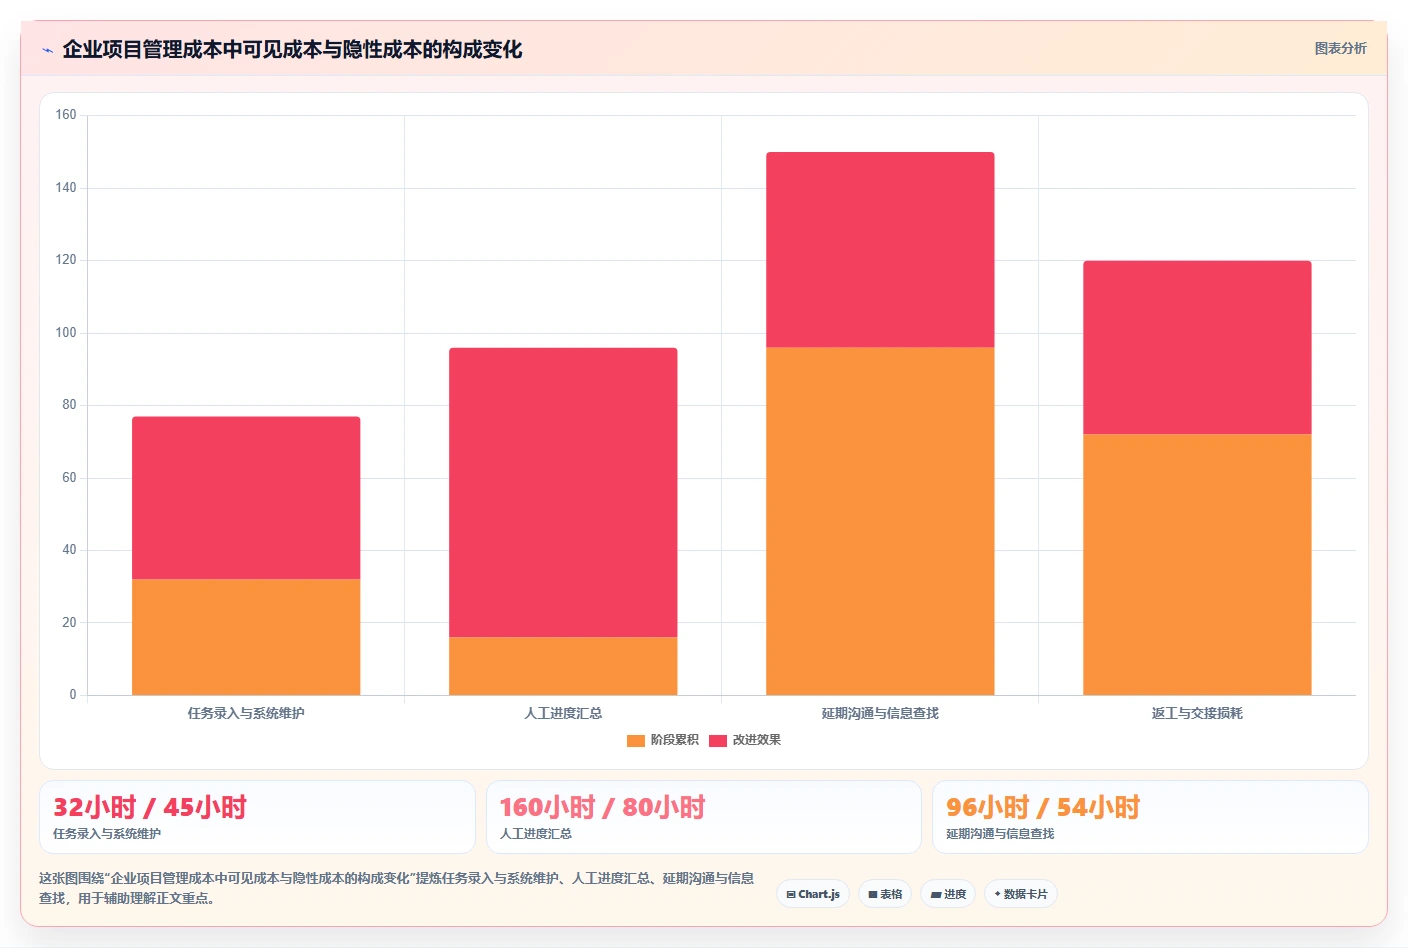Click the y-axis value 120
The width and height of the screenshot is (1408, 948).
coord(66,260)
